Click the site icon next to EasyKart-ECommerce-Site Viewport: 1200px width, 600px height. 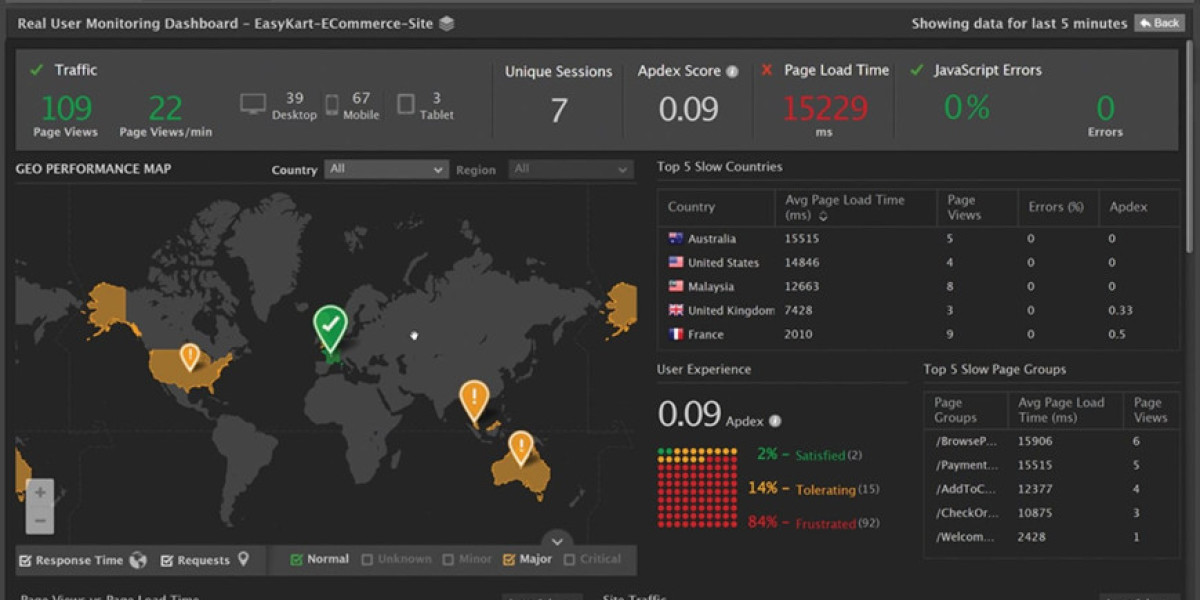click(446, 23)
